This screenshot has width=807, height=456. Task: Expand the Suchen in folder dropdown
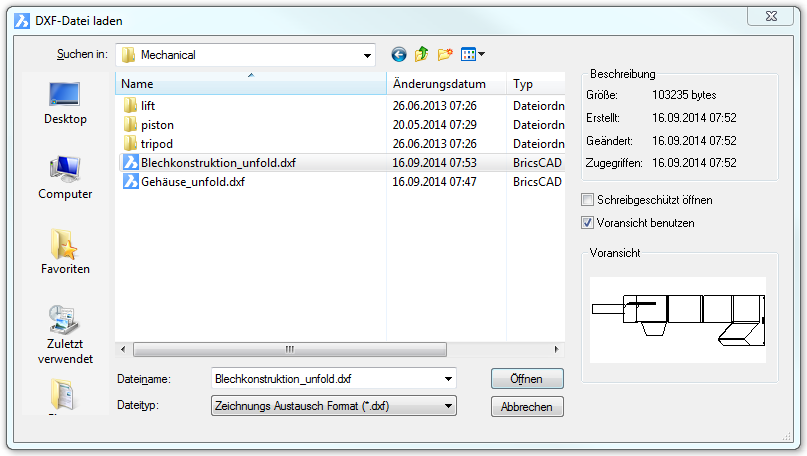pos(367,55)
